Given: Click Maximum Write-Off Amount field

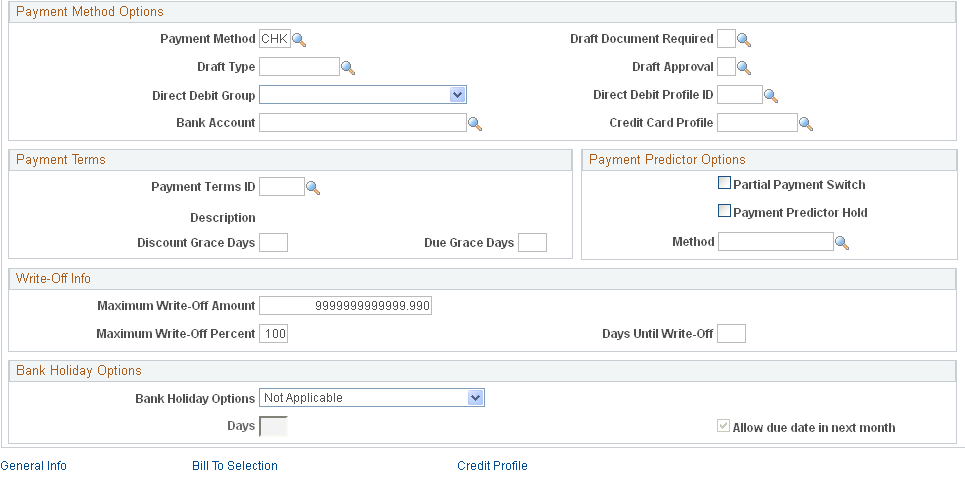Looking at the screenshot, I should [345, 306].
